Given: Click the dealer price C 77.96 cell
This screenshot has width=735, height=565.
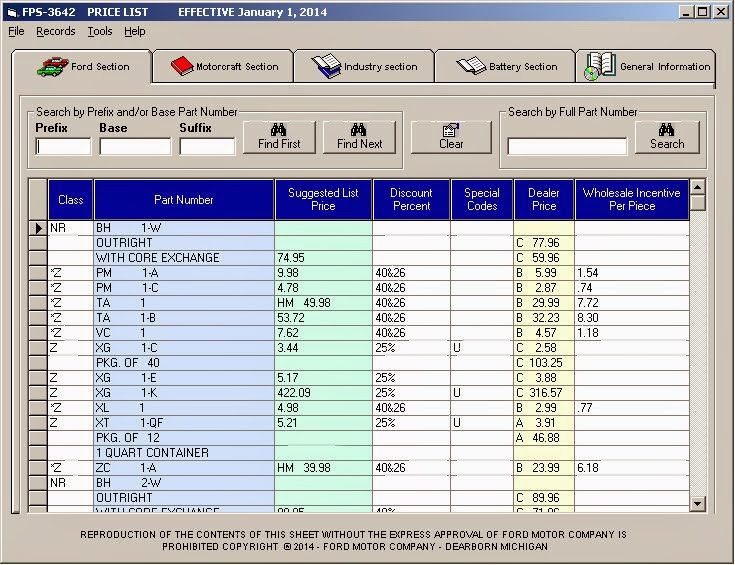Looking at the screenshot, I should pos(544,243).
